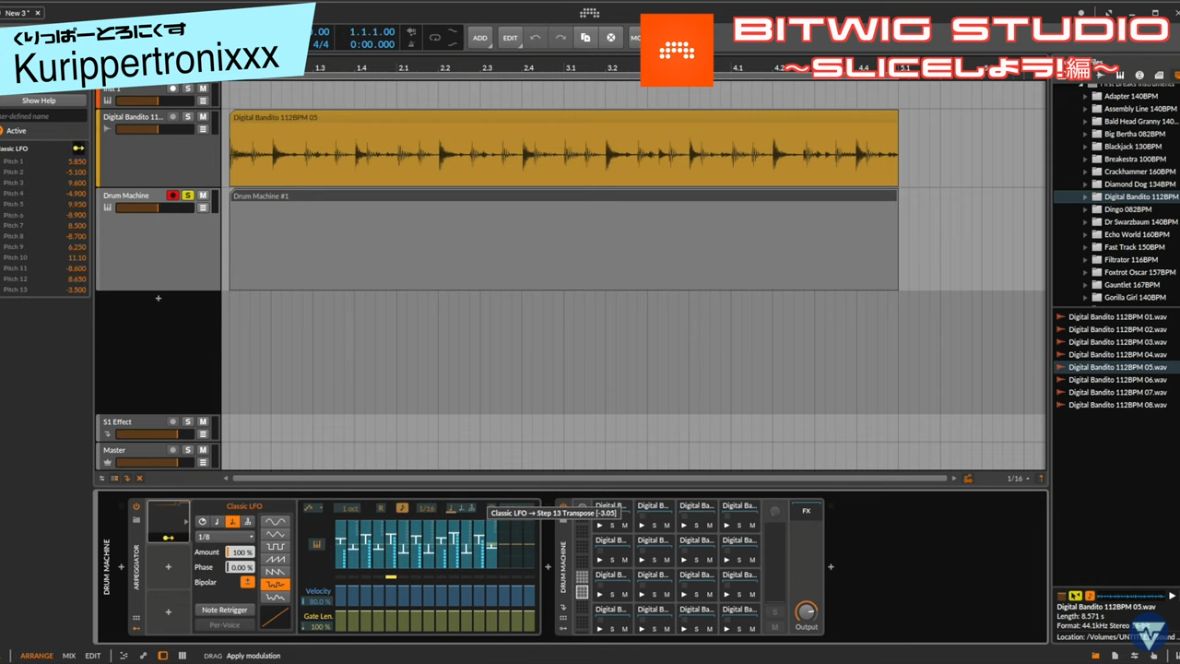1180x664 pixels.
Task: Click the Digital Bandito 112BPM 05 audio clip
Action: tap(564, 148)
